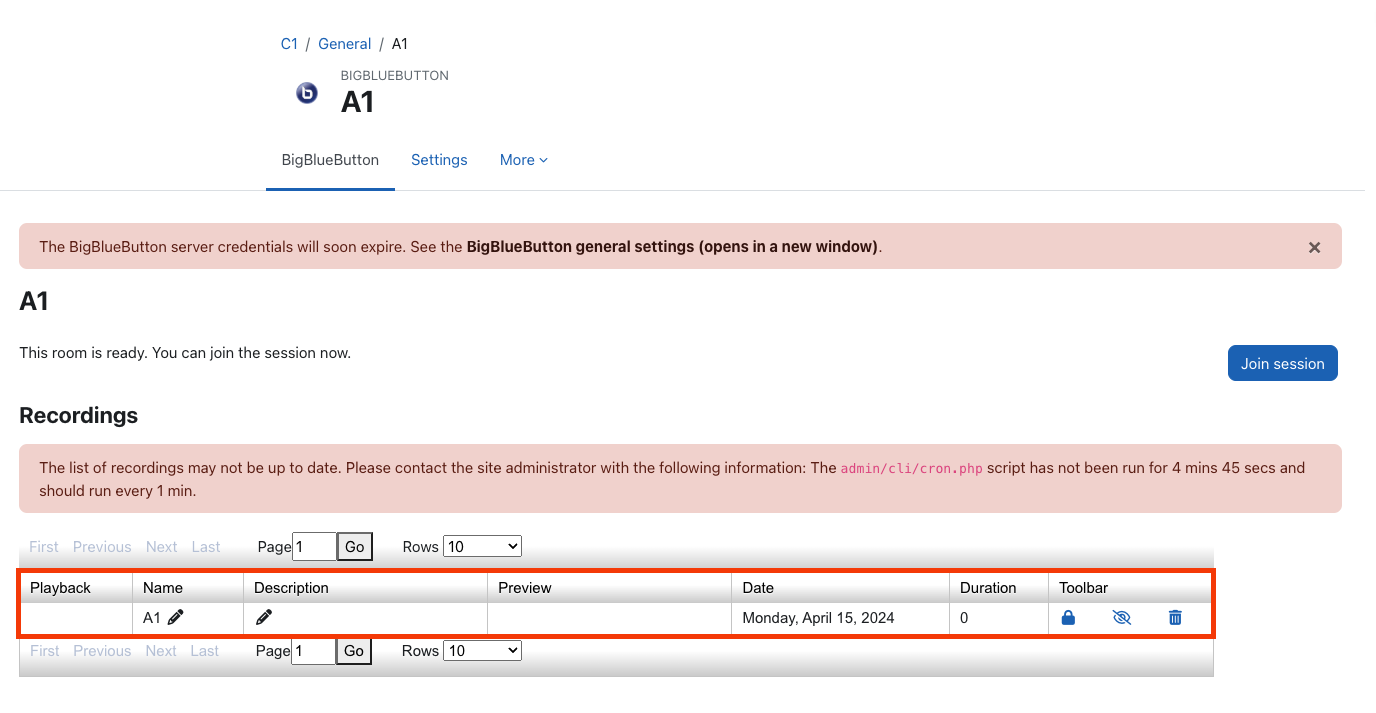
Task: Dismiss the server credentials warning
Action: 1315,247
